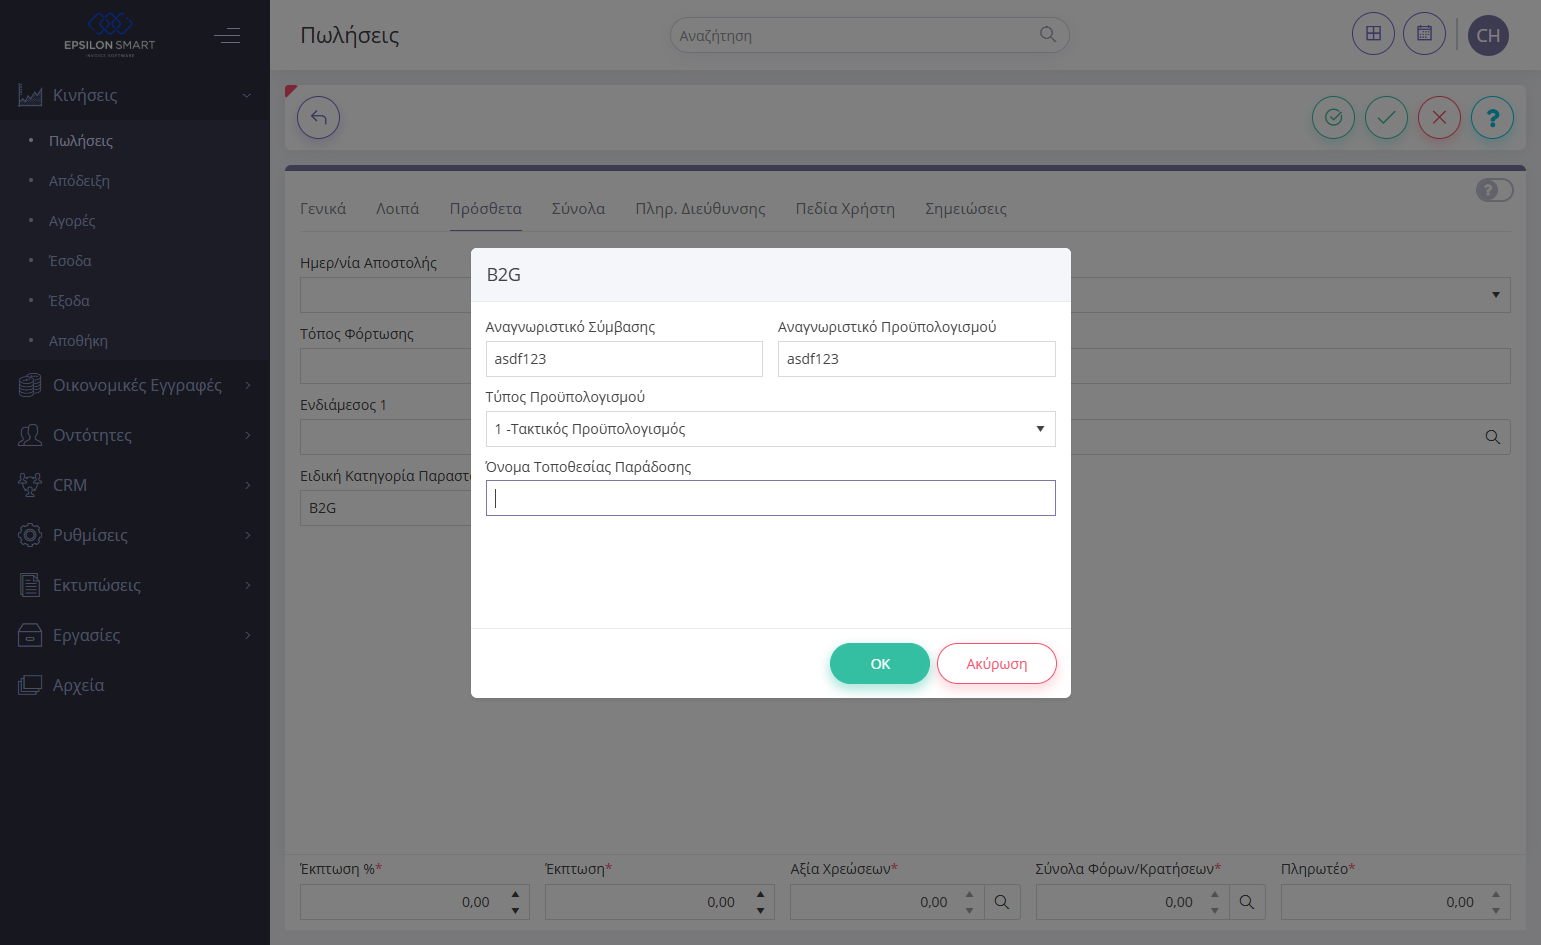Click the Αναζήτηση search box
This screenshot has width=1541, height=945.
[x=869, y=35]
